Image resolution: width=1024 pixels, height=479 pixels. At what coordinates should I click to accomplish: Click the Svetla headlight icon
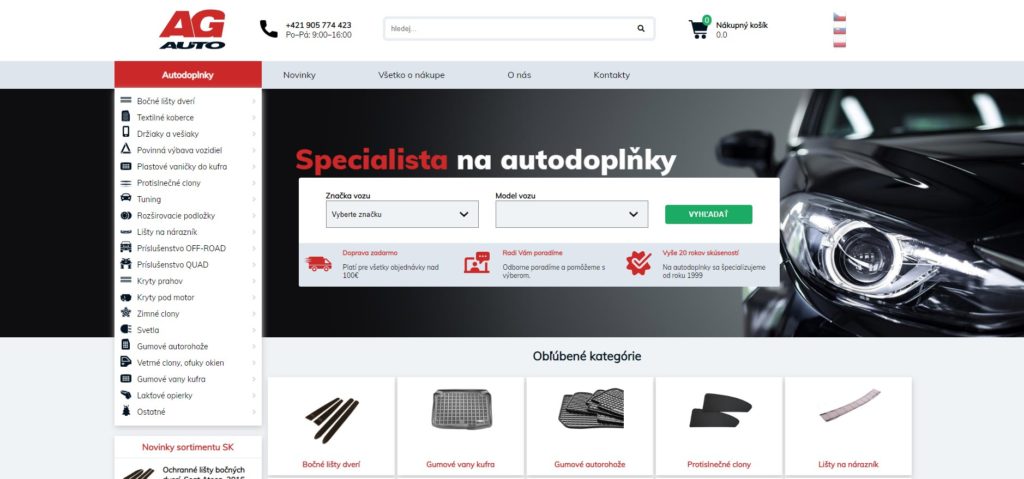click(126, 329)
